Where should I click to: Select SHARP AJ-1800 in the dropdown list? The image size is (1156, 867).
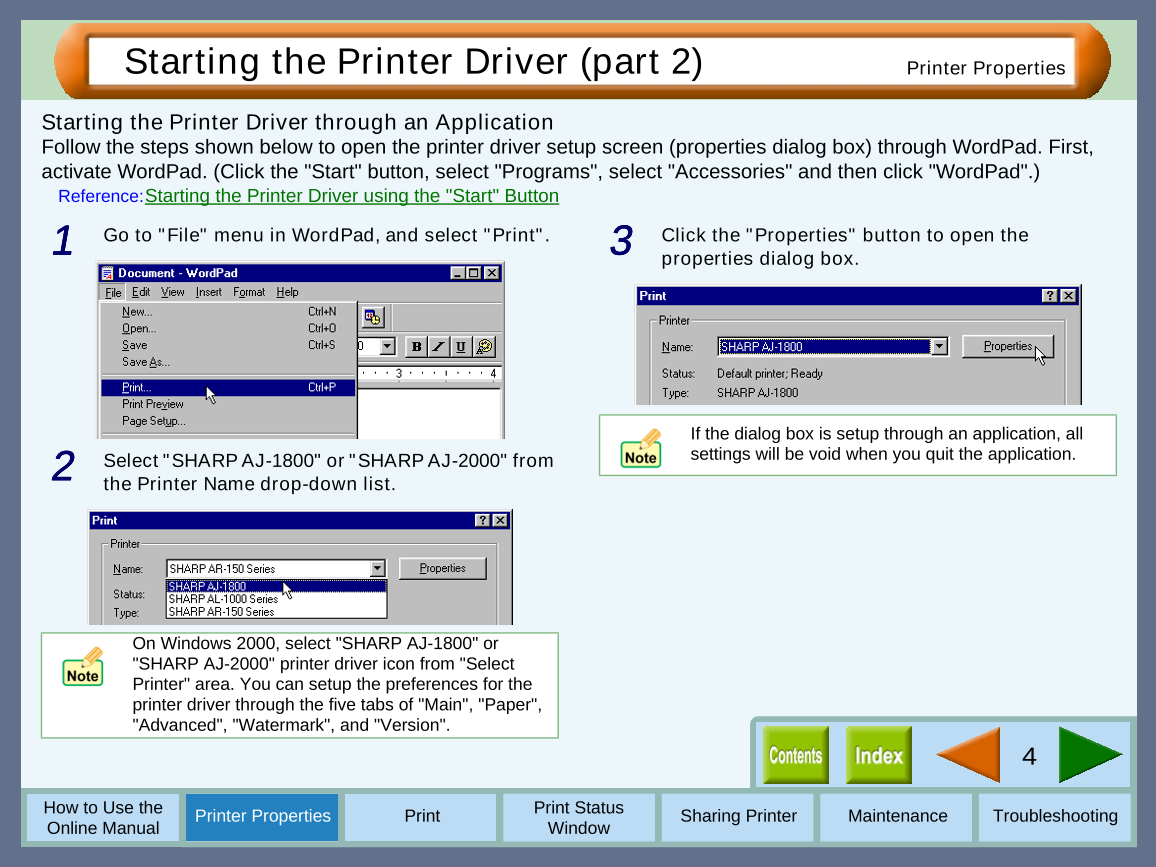point(276,587)
